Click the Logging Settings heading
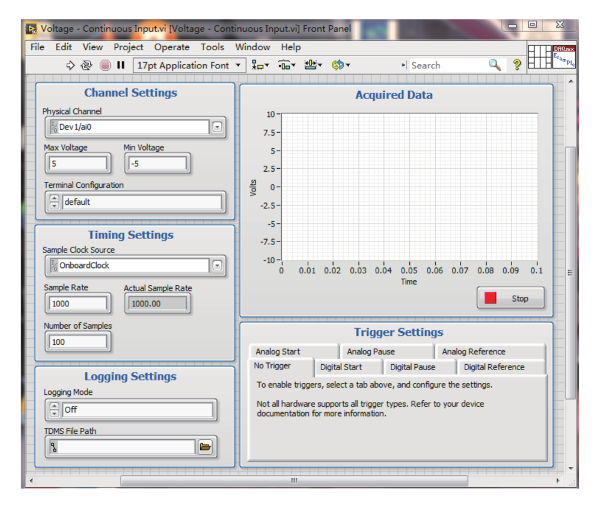 click(x=130, y=376)
